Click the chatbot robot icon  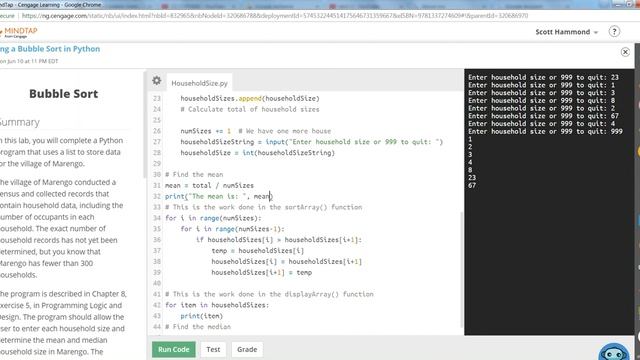[x=613, y=352]
